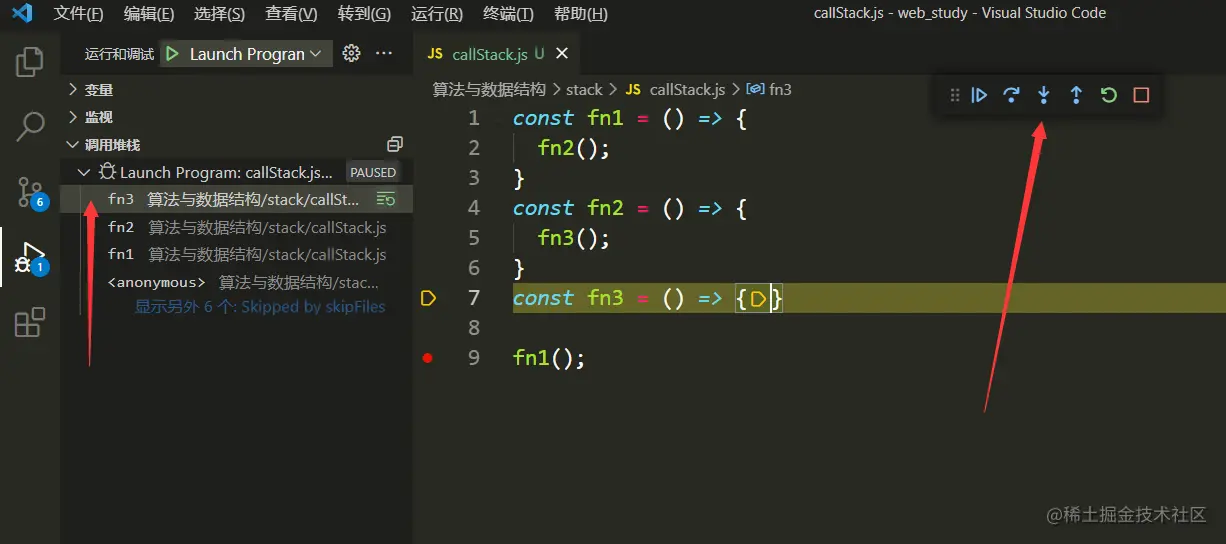The width and height of the screenshot is (1226, 544).
Task: Restart frame icon on fn3 row
Action: pos(386,200)
